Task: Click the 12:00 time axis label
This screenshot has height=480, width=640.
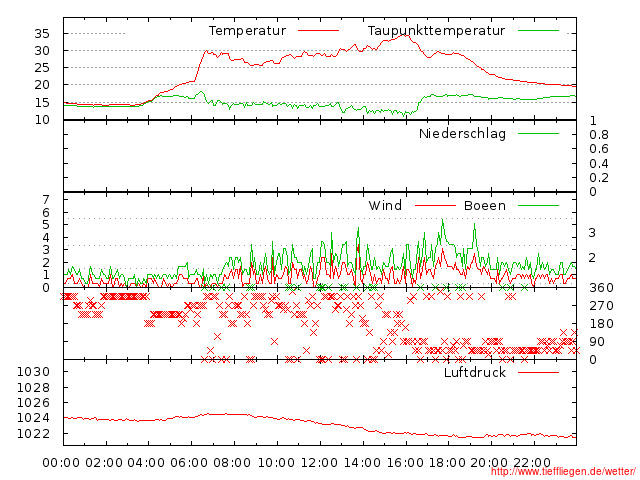Action: (x=319, y=463)
